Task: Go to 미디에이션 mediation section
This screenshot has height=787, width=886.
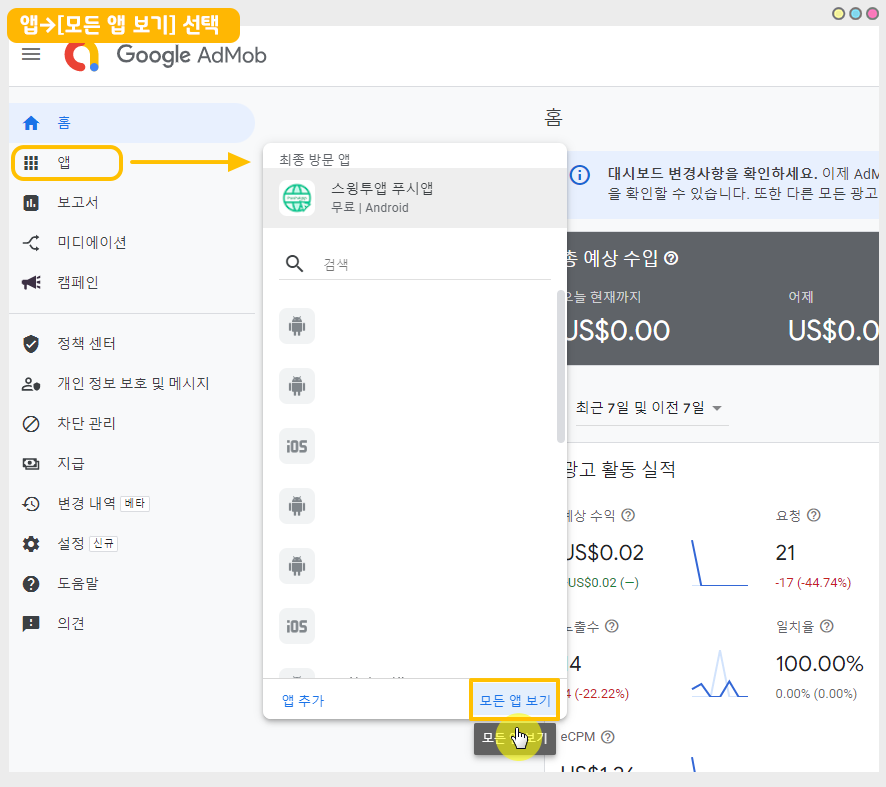Action: click(x=90, y=243)
